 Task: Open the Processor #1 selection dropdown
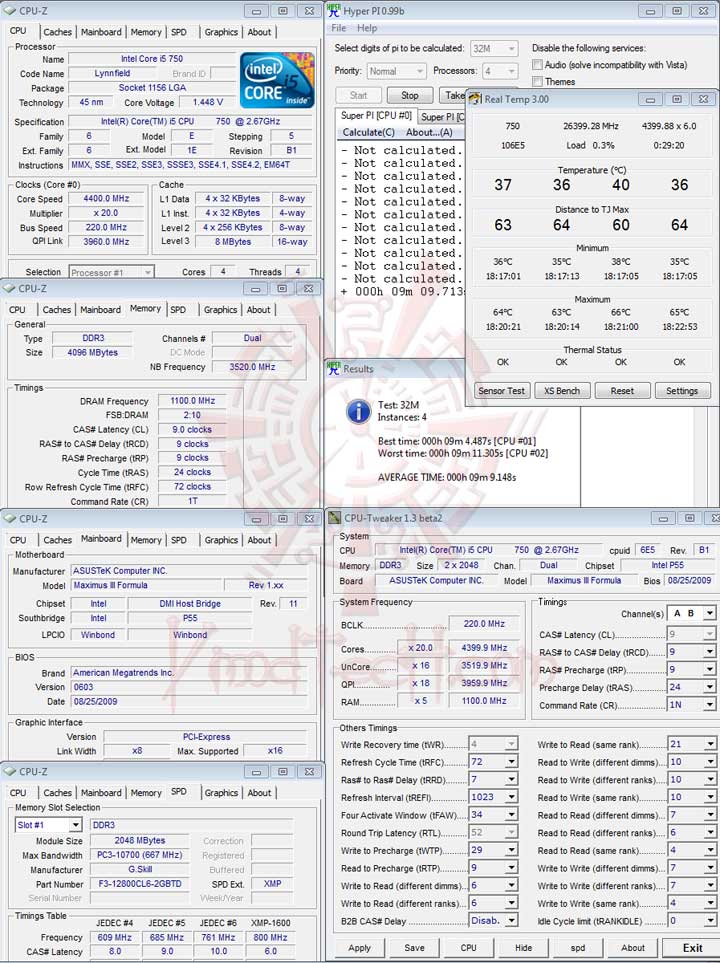tap(111, 272)
